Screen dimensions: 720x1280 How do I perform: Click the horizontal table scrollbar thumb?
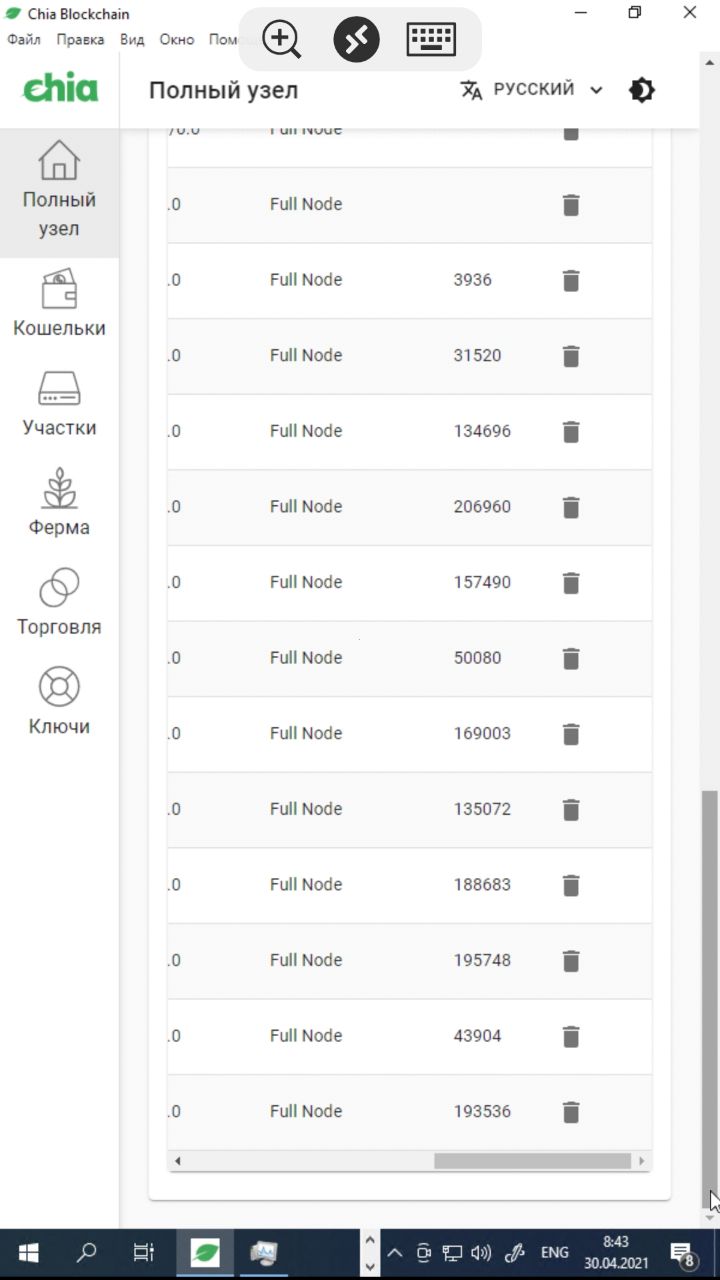pos(532,1161)
